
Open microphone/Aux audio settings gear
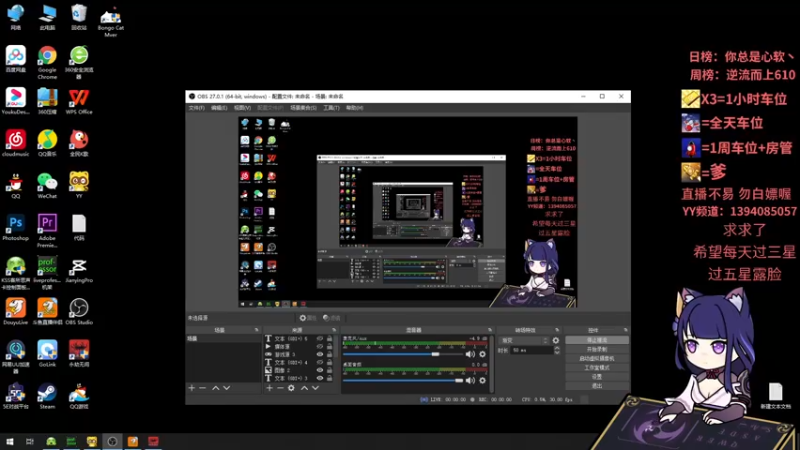(482, 354)
